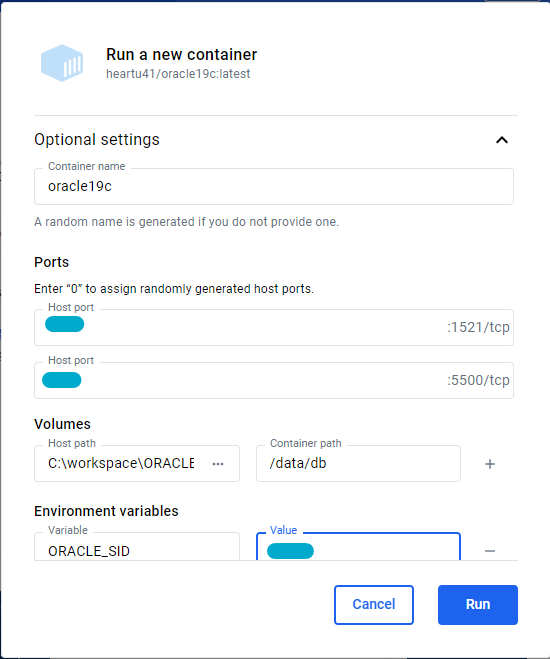Click the Container name input field
550x659 pixels.
coord(274,187)
